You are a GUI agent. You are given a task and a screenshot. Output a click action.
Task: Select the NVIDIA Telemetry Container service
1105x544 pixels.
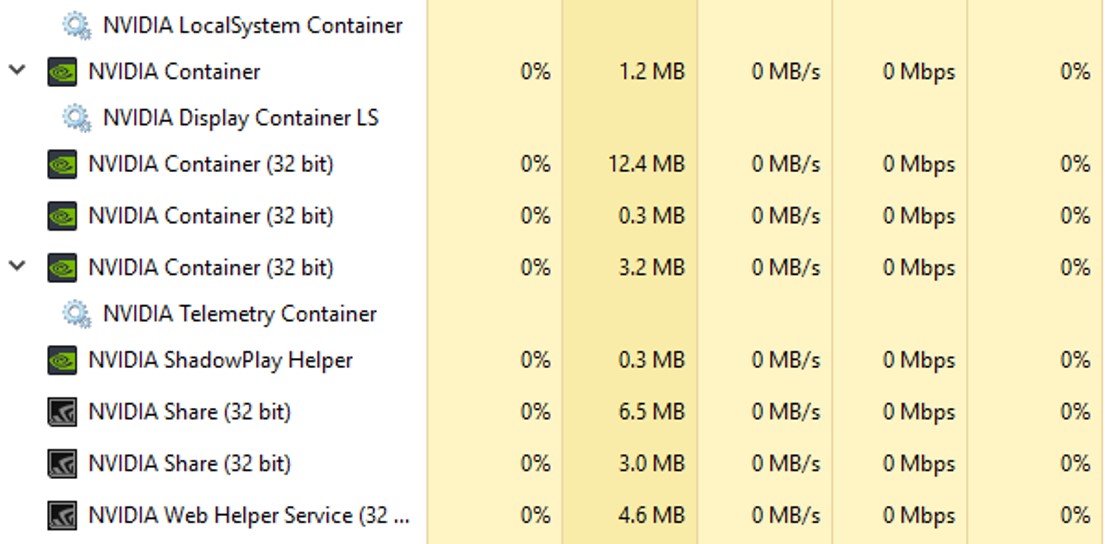pos(239,314)
